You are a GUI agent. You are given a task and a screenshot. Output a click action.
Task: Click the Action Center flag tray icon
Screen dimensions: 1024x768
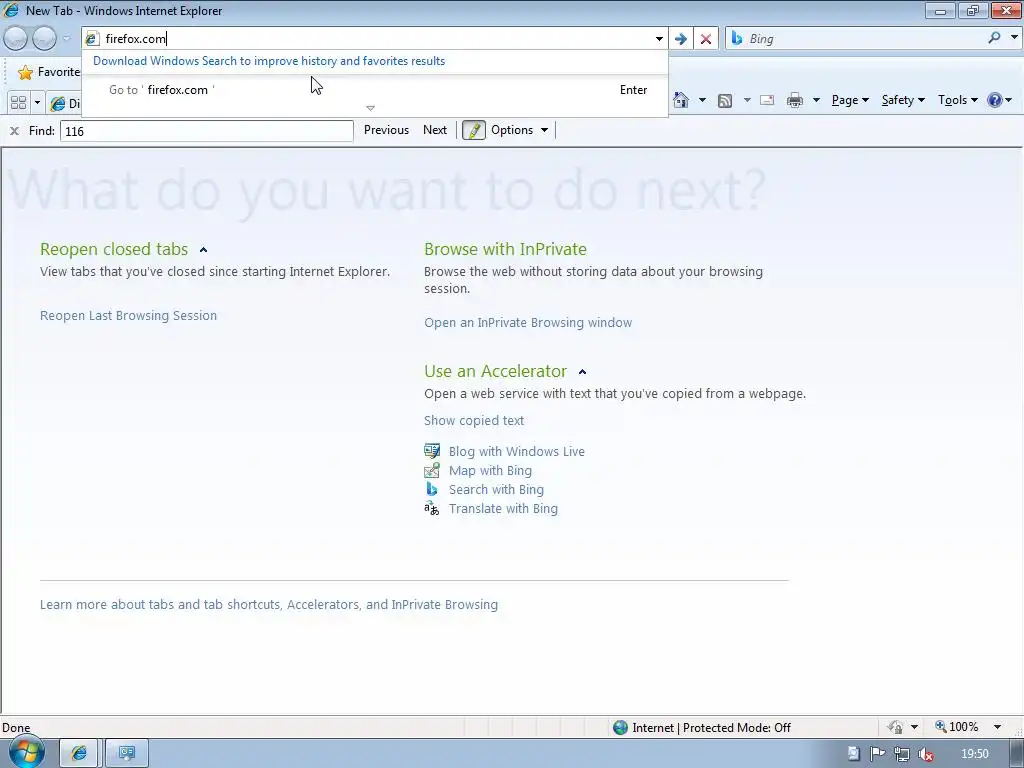click(877, 754)
